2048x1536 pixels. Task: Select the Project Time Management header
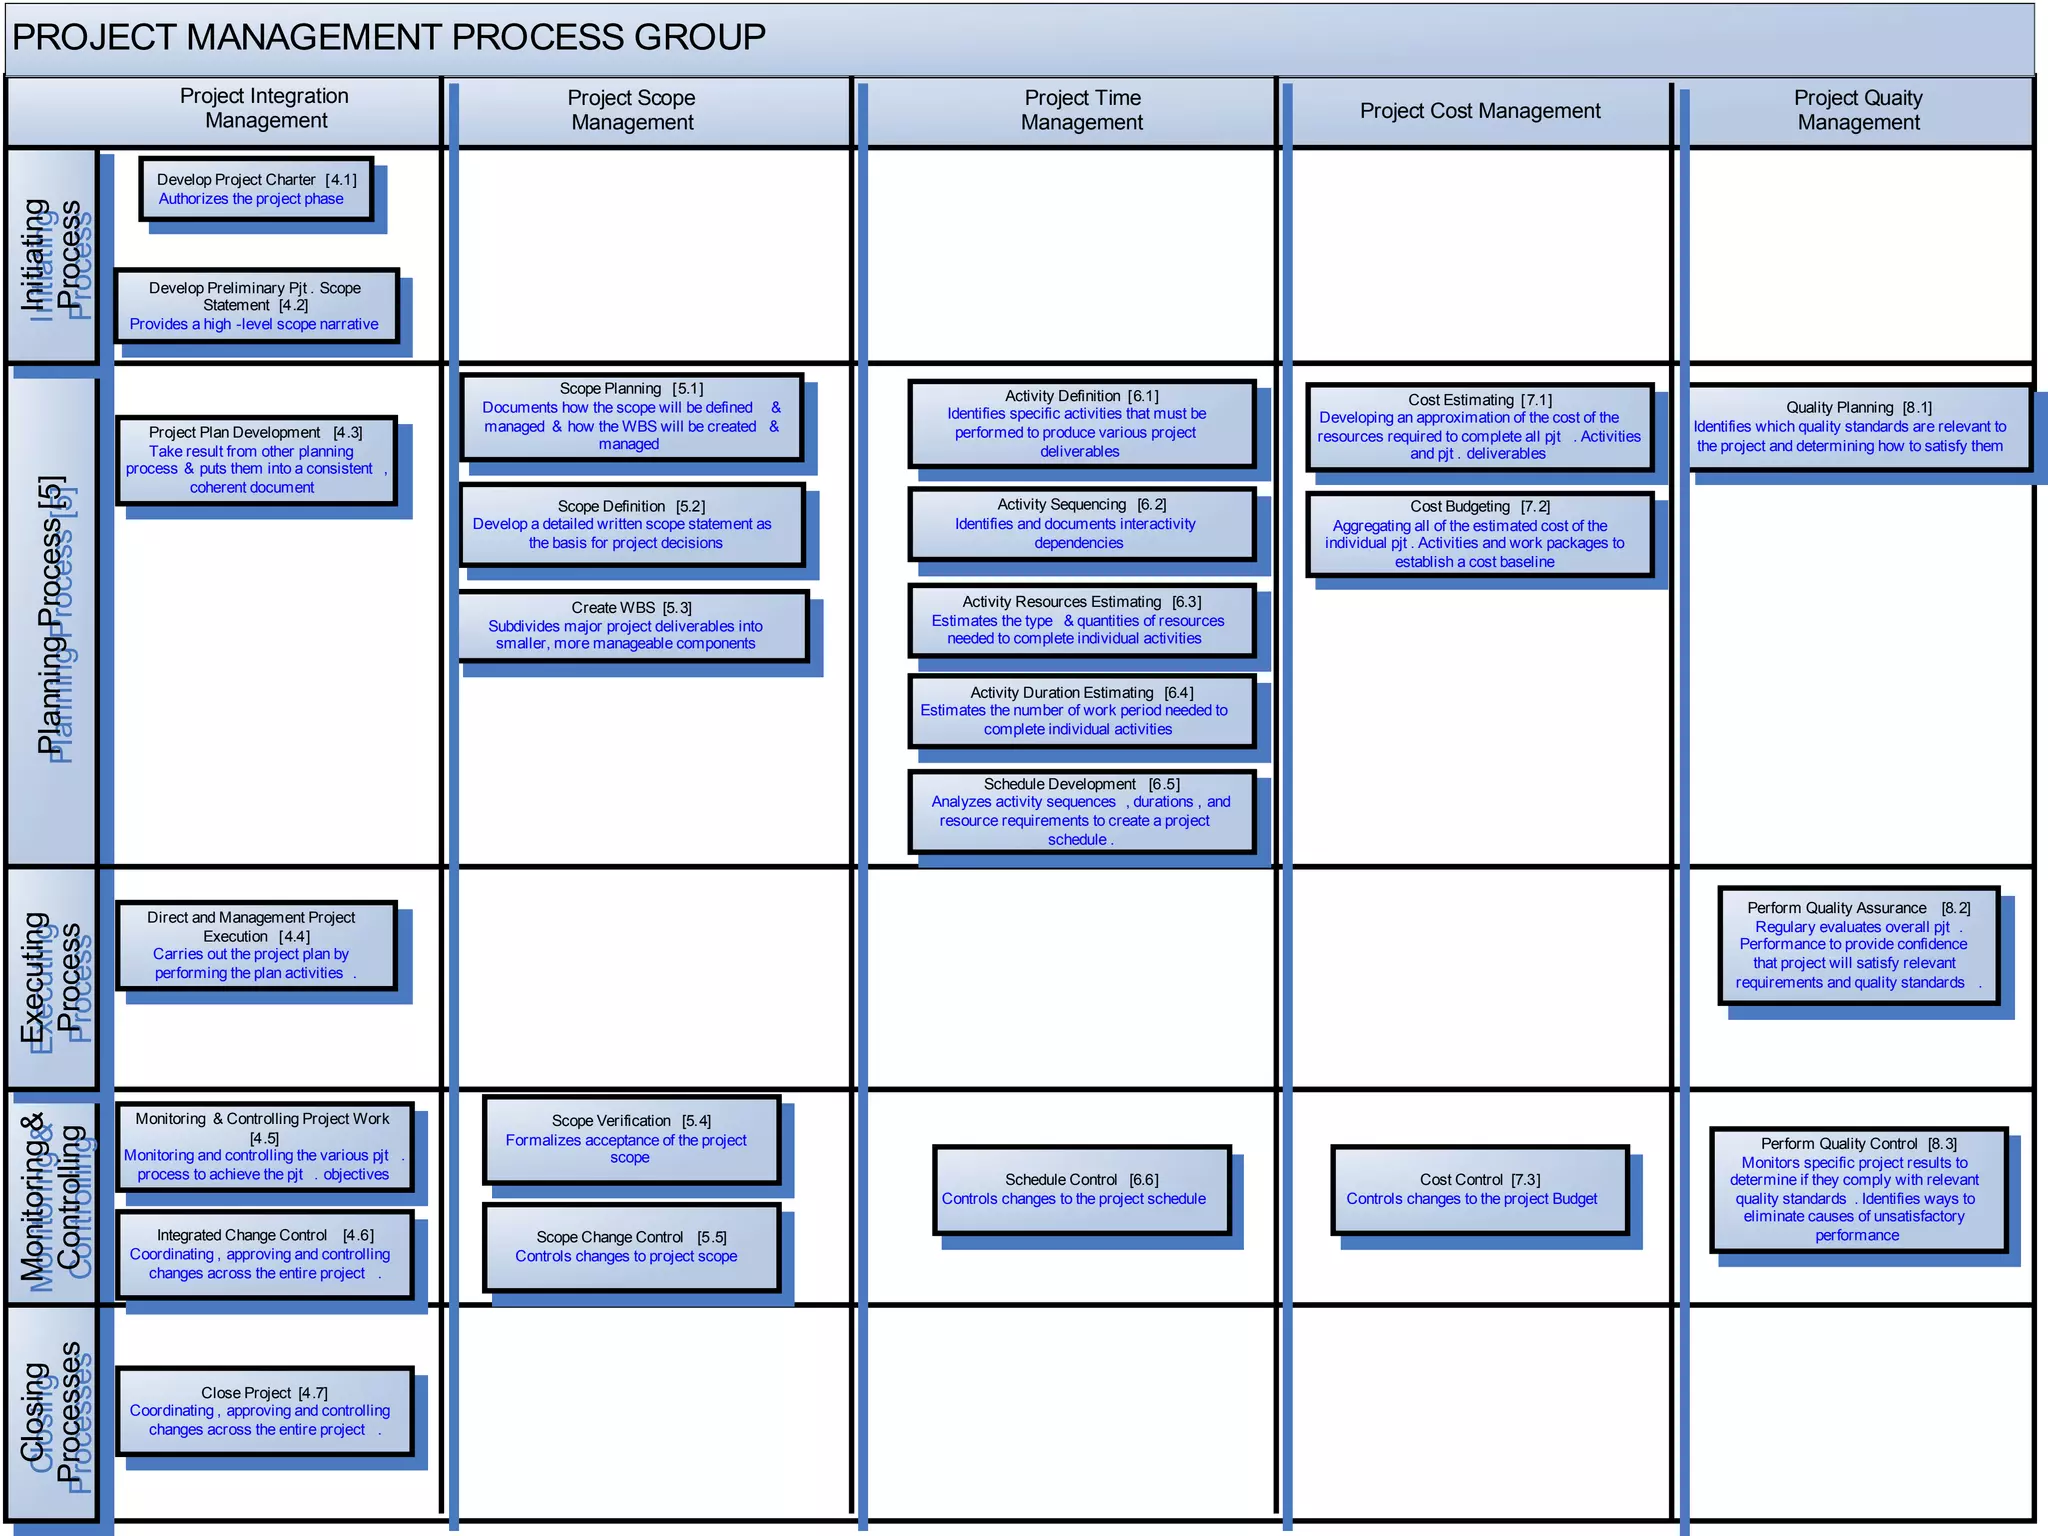tap(1082, 111)
